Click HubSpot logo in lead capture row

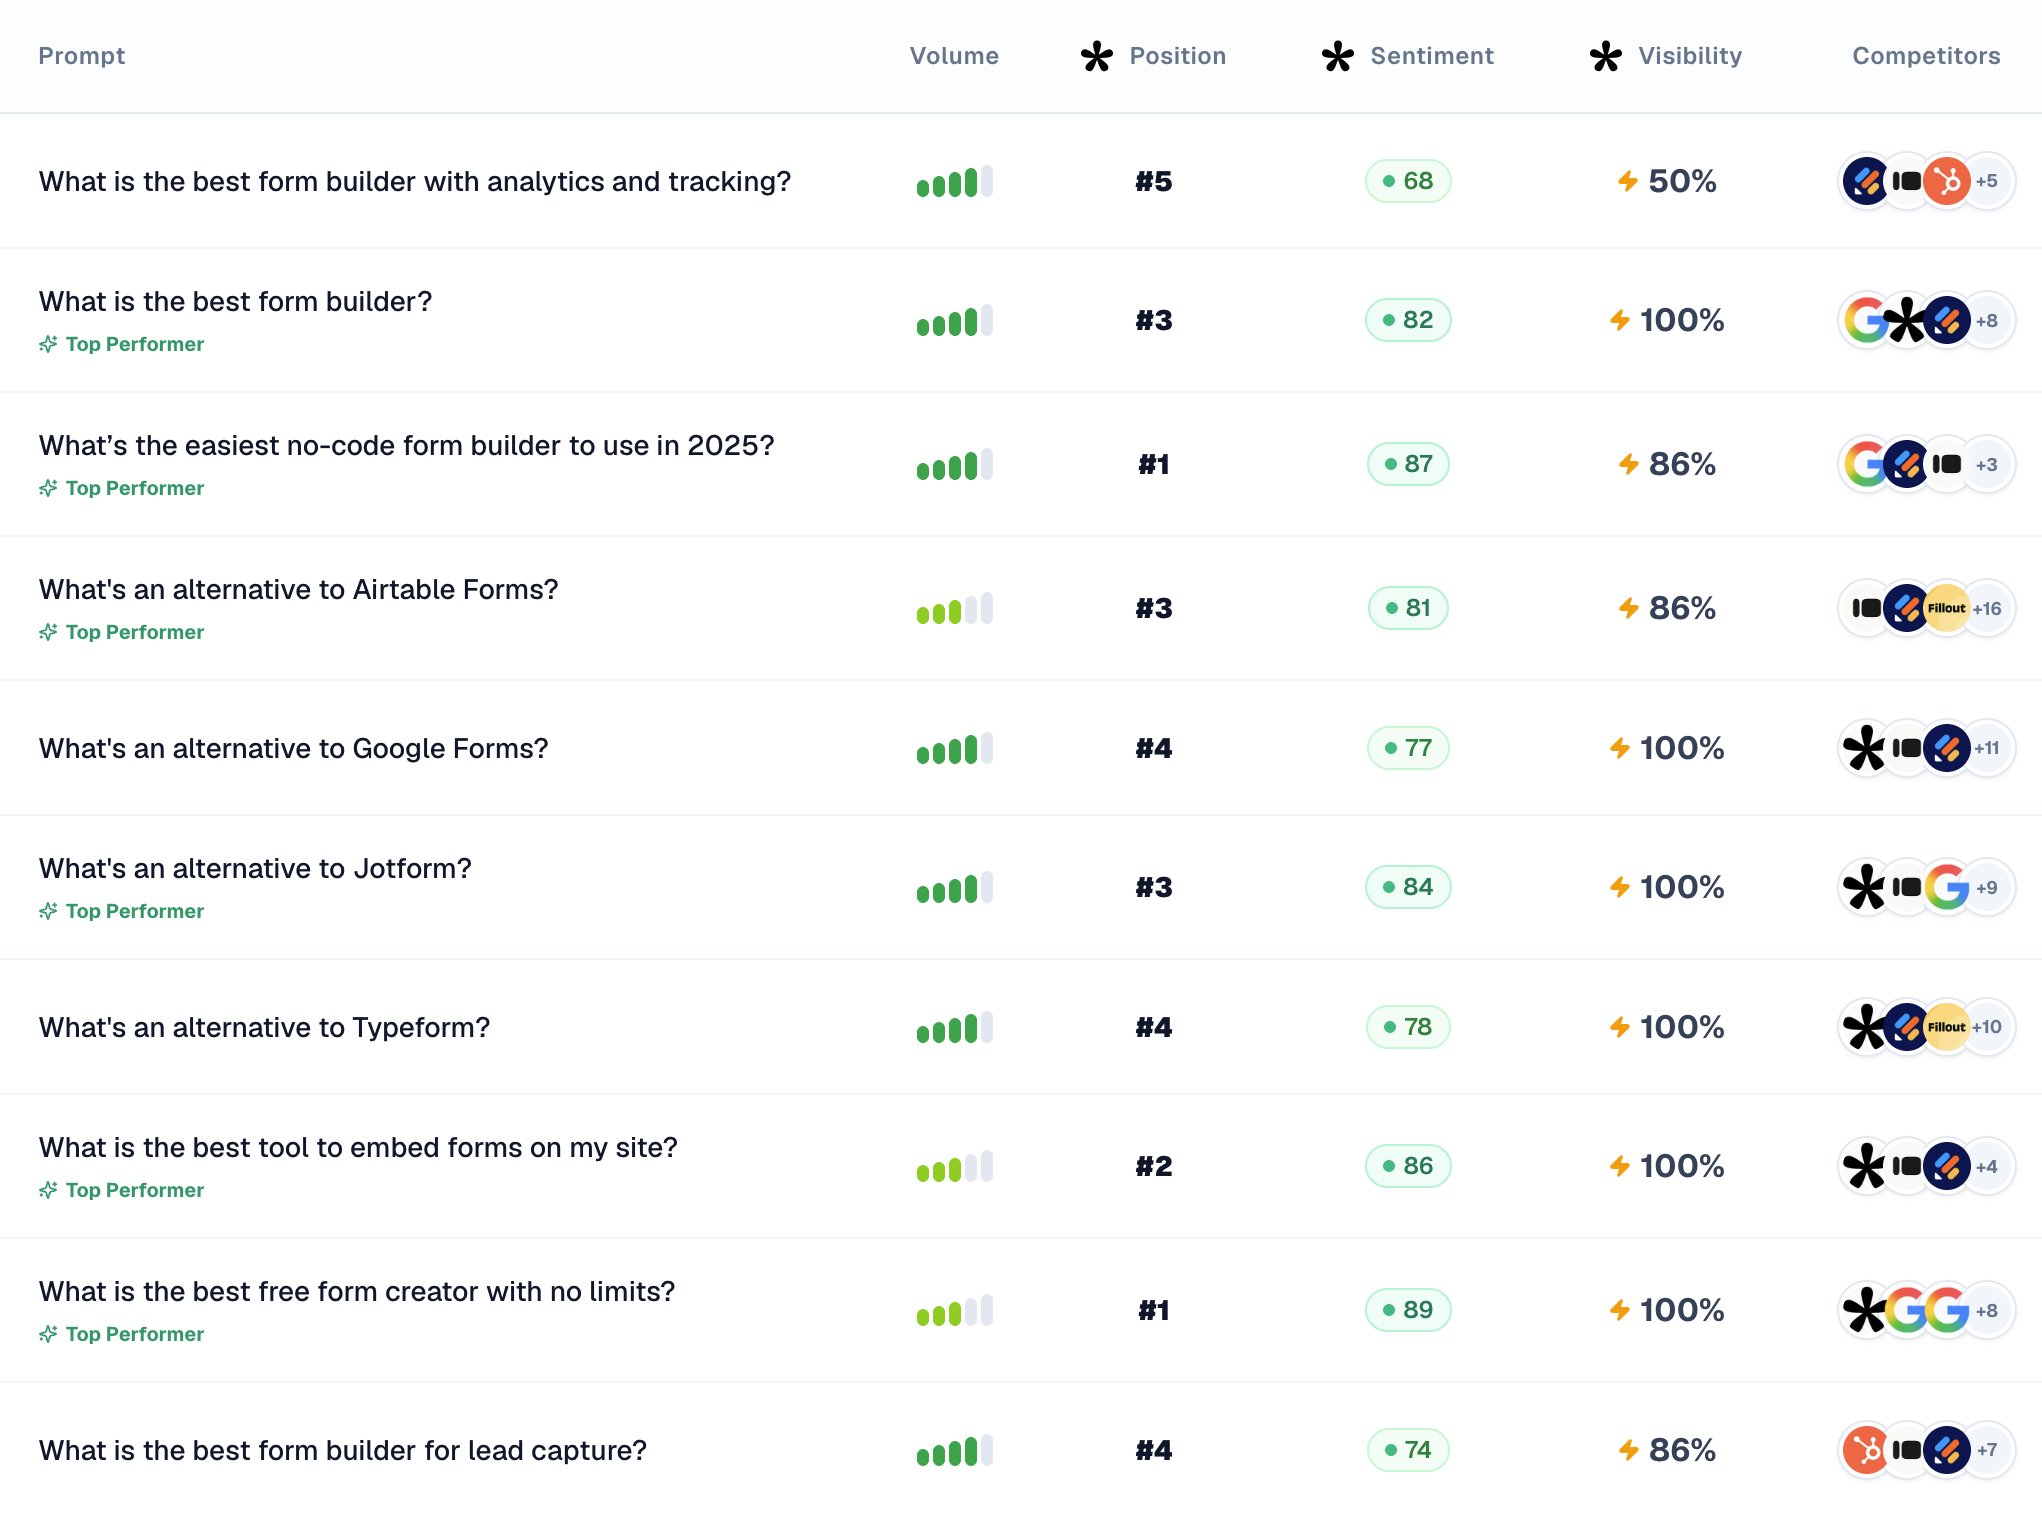(1866, 1450)
